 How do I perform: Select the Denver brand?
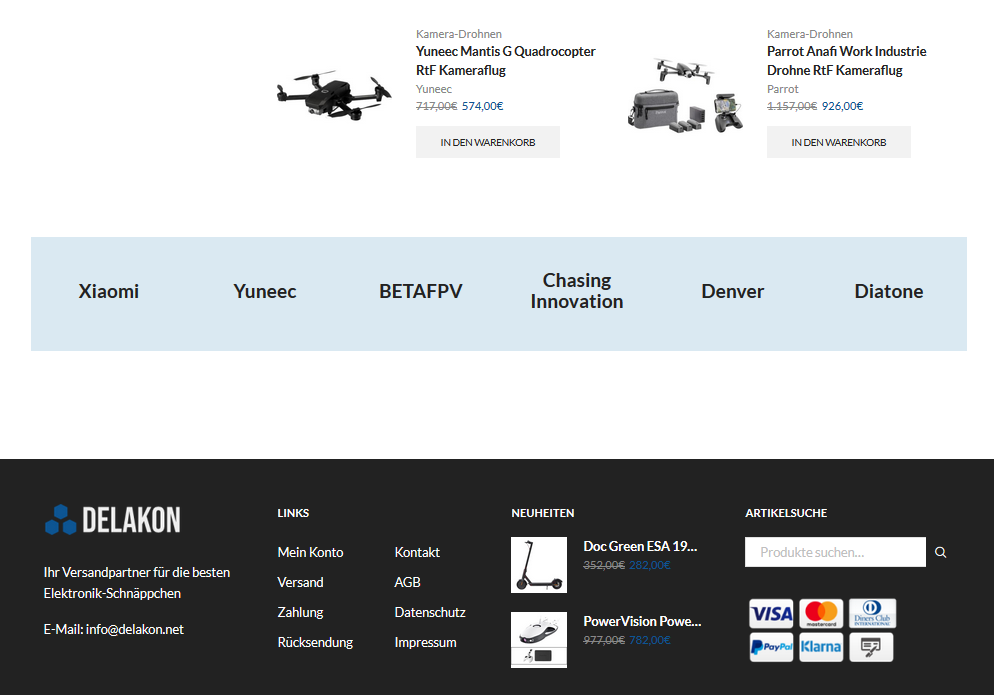[733, 291]
